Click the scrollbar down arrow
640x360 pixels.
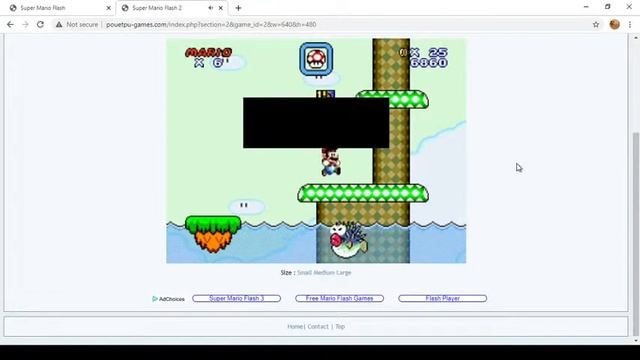pyautogui.click(x=636, y=340)
